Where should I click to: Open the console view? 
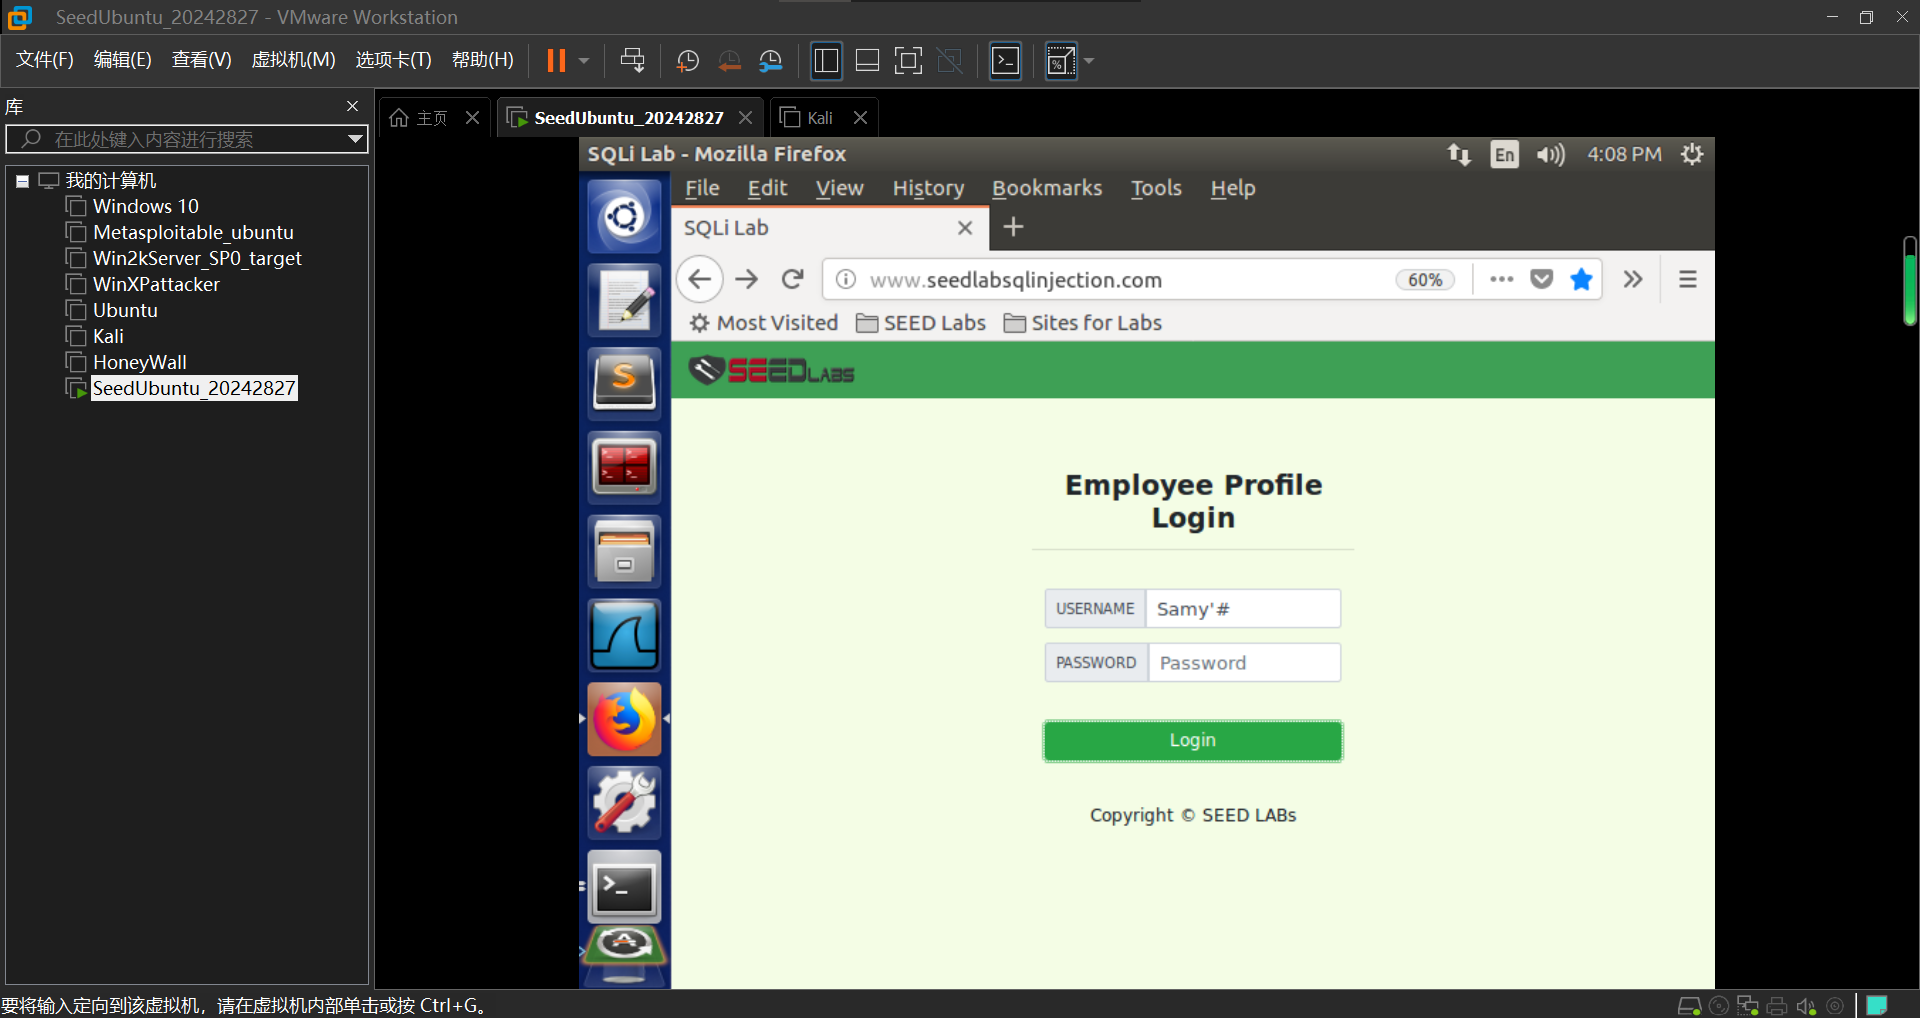pos(1005,61)
